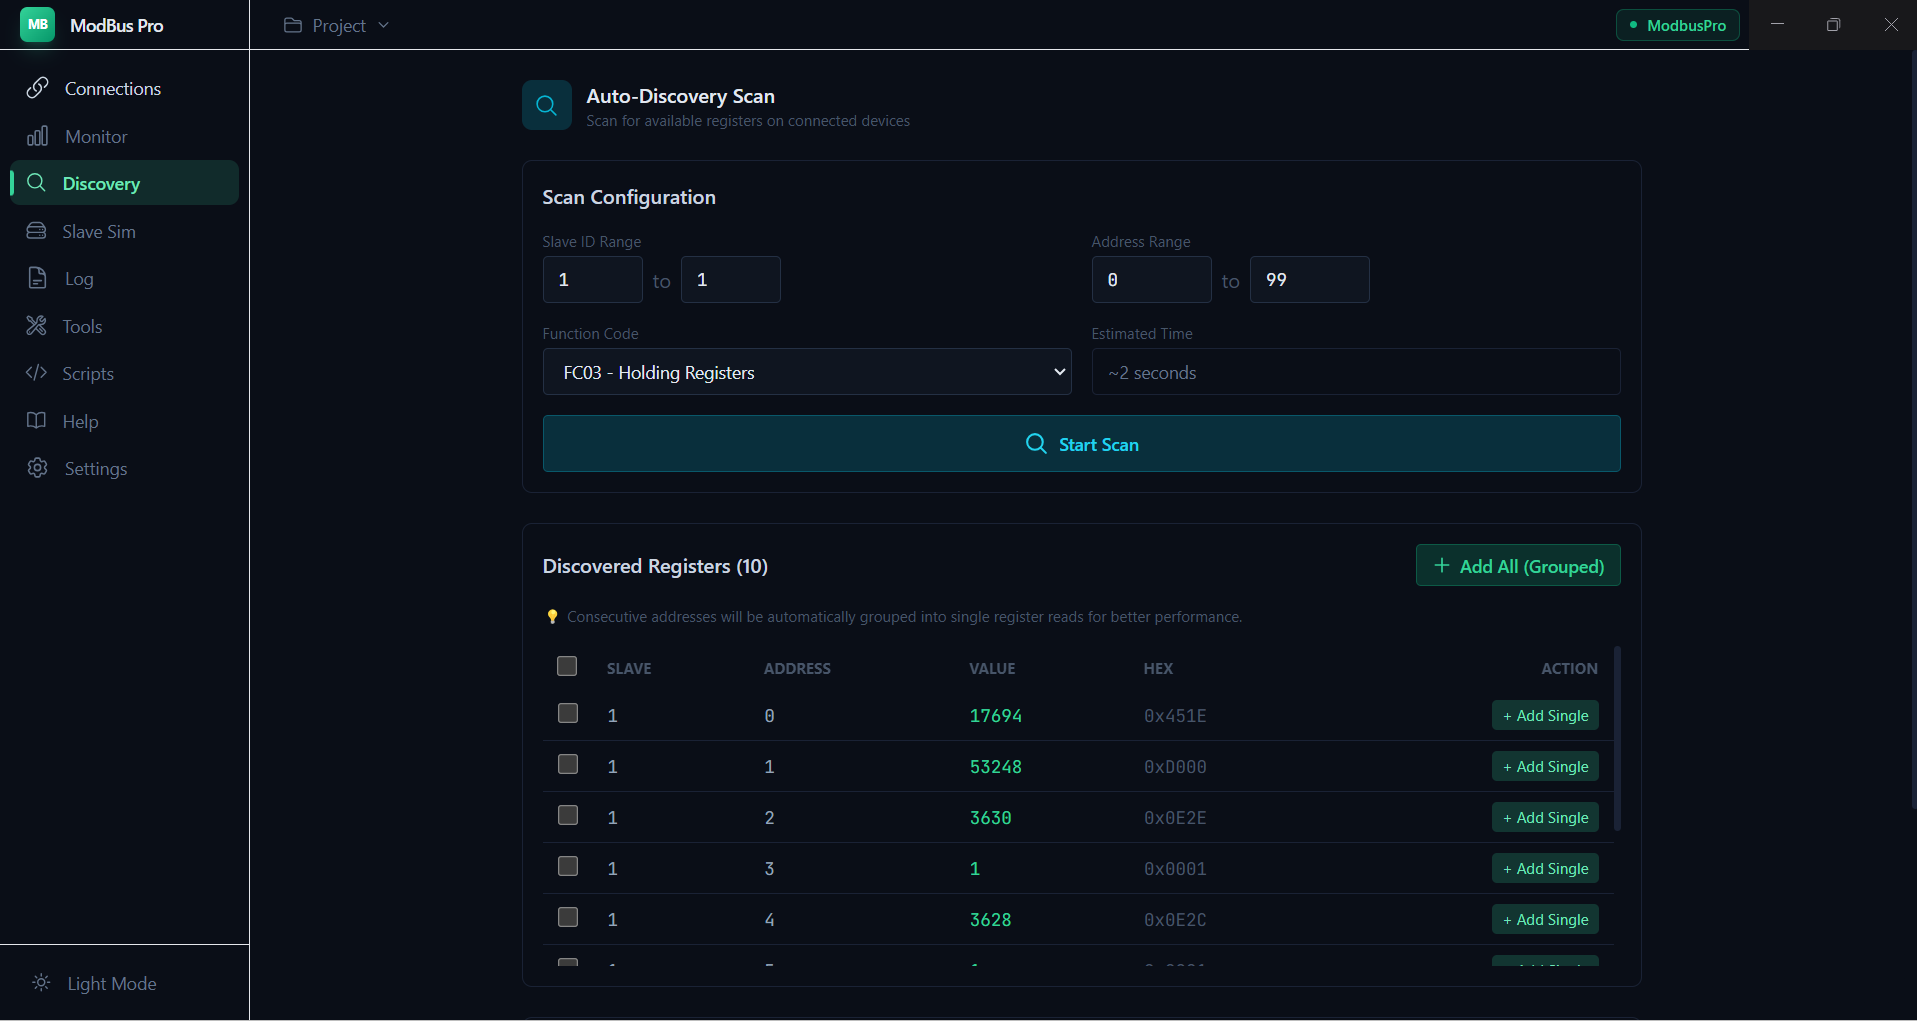
Task: Open the ModbusPro status indicator
Action: click(x=1677, y=25)
